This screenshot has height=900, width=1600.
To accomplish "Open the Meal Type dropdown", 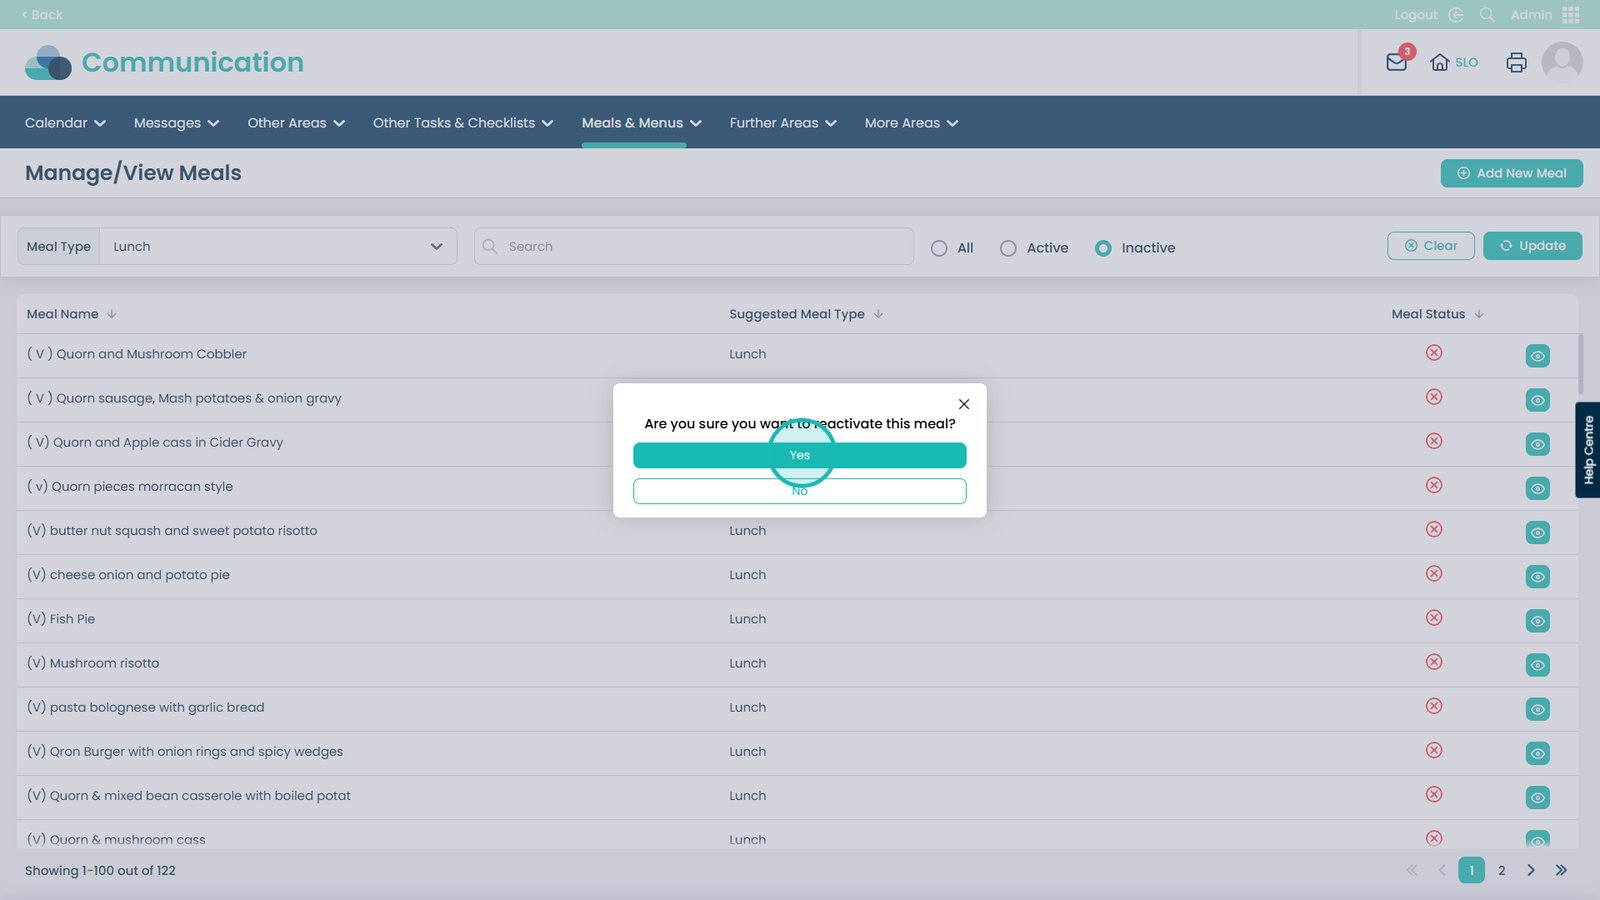I will (277, 247).
